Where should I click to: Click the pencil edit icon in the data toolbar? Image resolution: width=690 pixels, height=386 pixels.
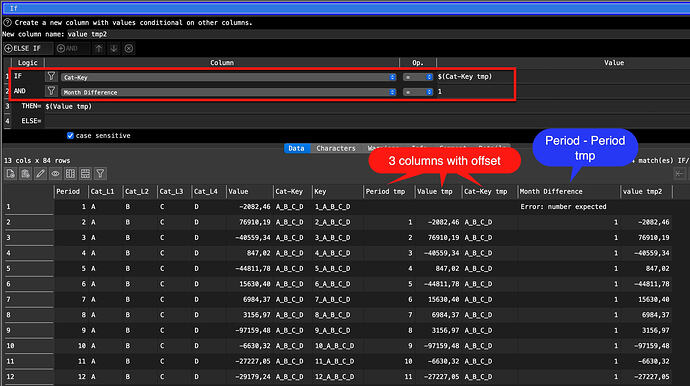(x=40, y=174)
